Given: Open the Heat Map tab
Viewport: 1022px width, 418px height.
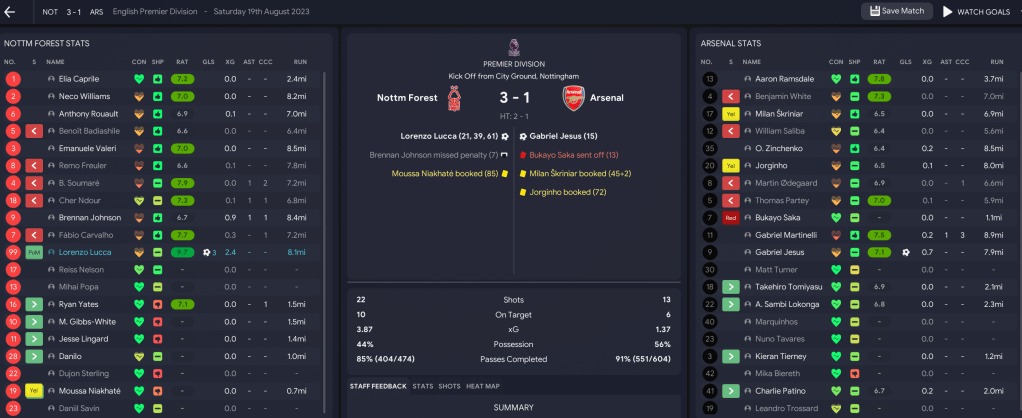Looking at the screenshot, I should [485, 385].
